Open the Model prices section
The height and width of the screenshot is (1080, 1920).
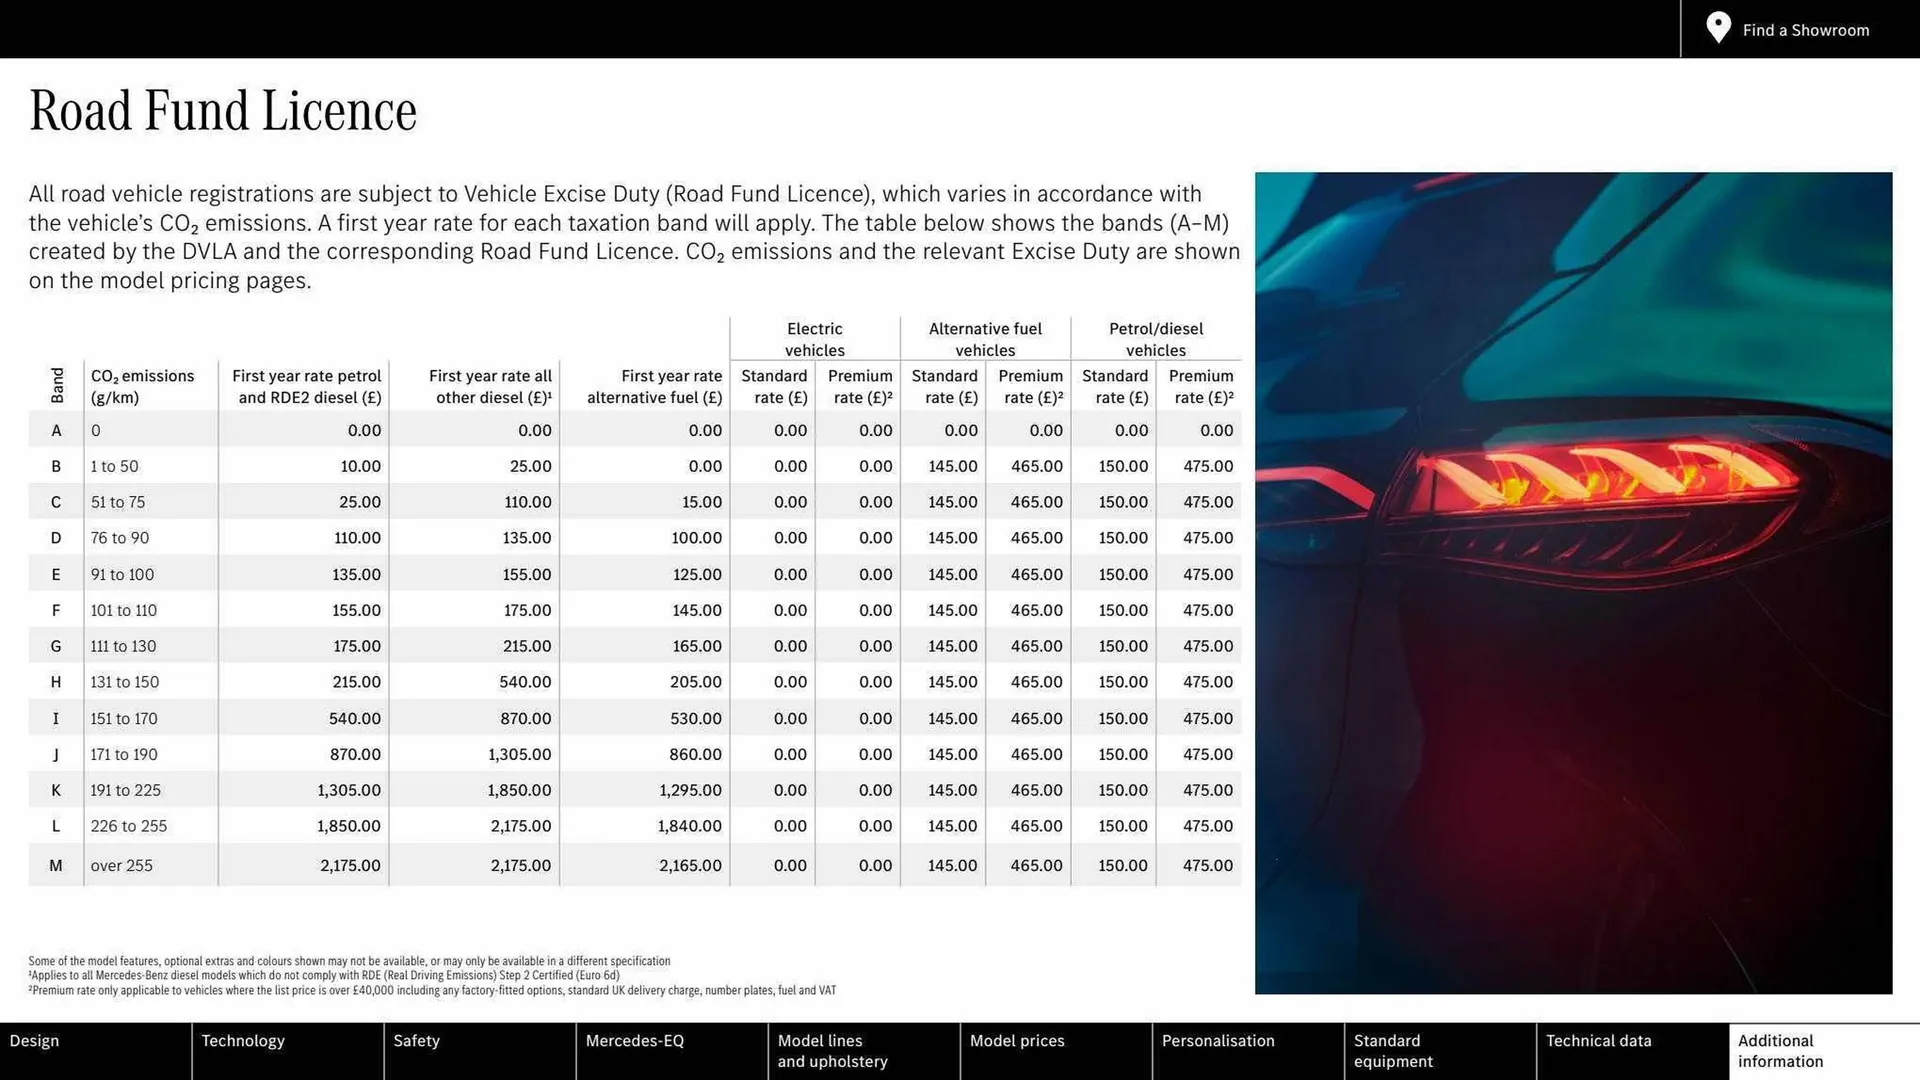click(1016, 1040)
